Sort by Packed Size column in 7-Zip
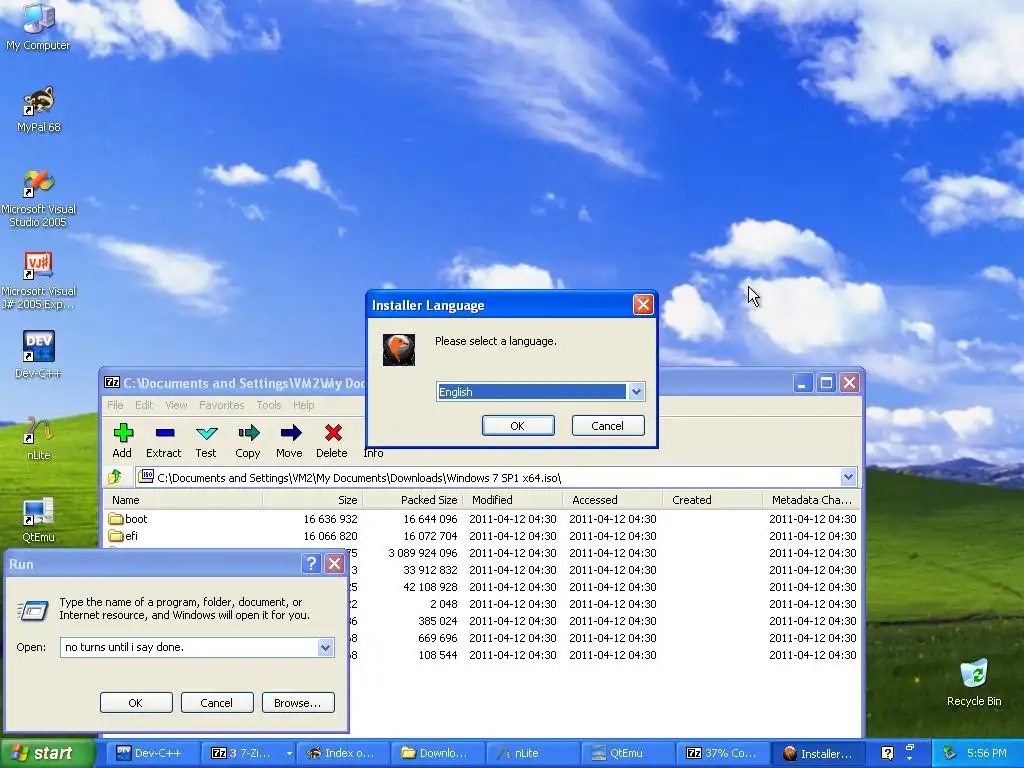 (413, 500)
